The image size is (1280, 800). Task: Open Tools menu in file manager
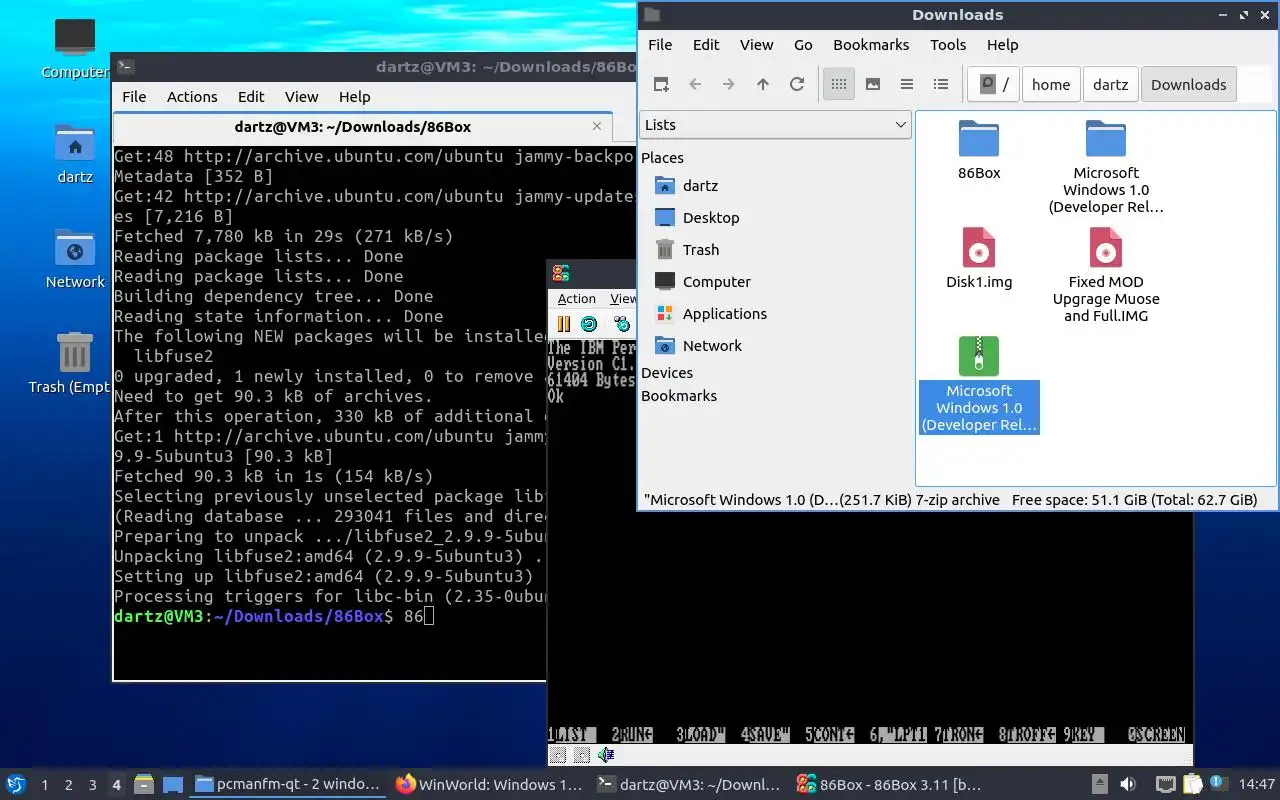pos(948,44)
